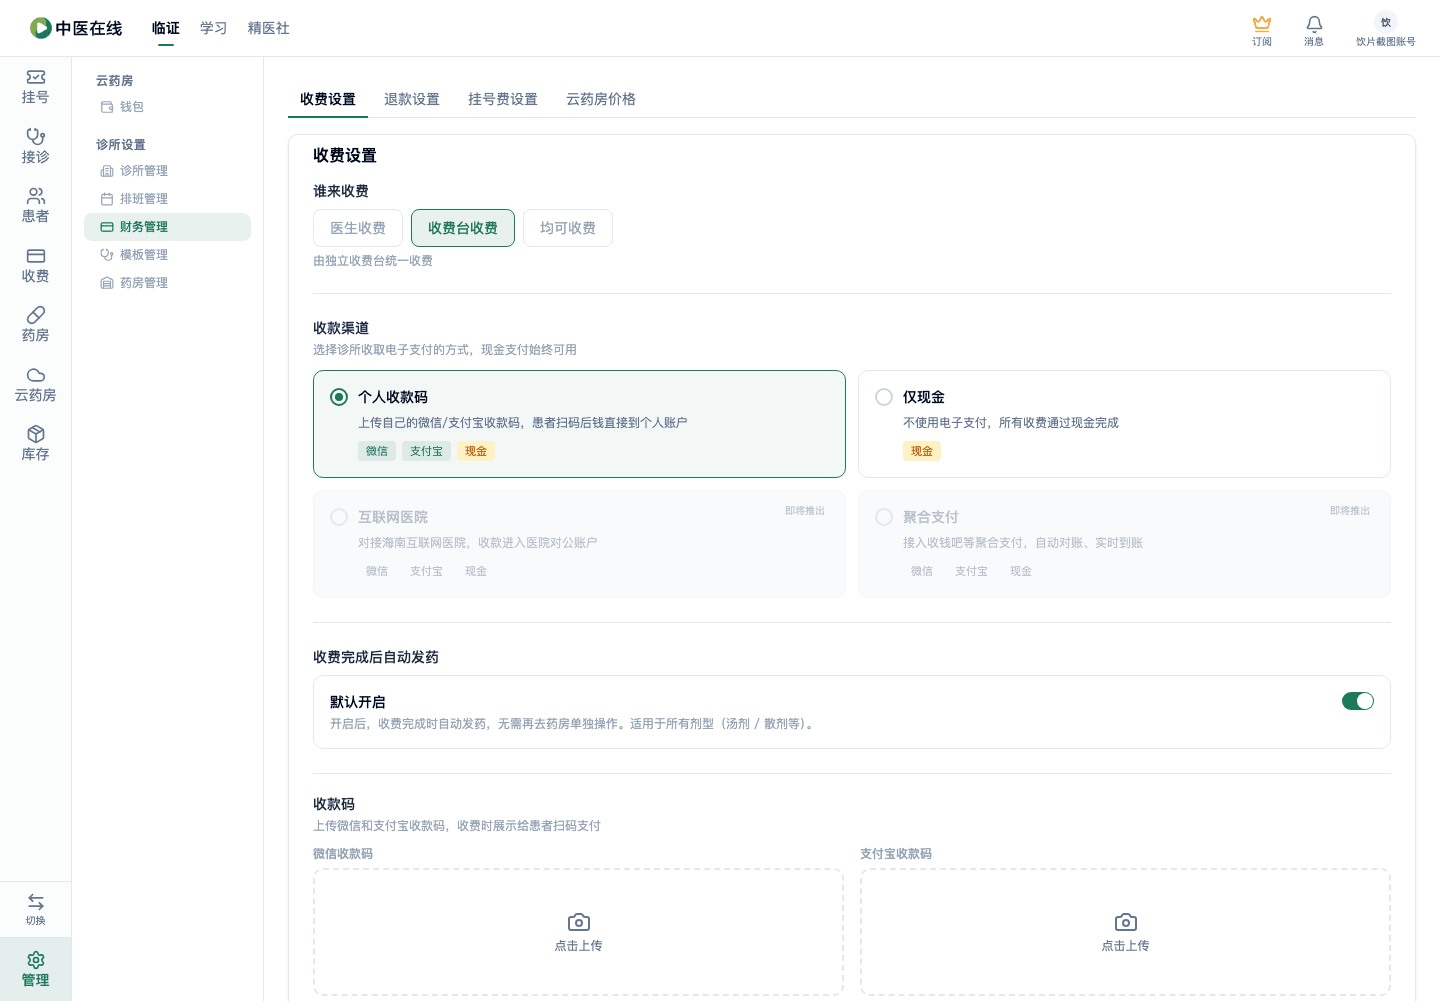Click the 云药房 heading in the settings menu
The width and height of the screenshot is (1440, 1001).
point(115,81)
